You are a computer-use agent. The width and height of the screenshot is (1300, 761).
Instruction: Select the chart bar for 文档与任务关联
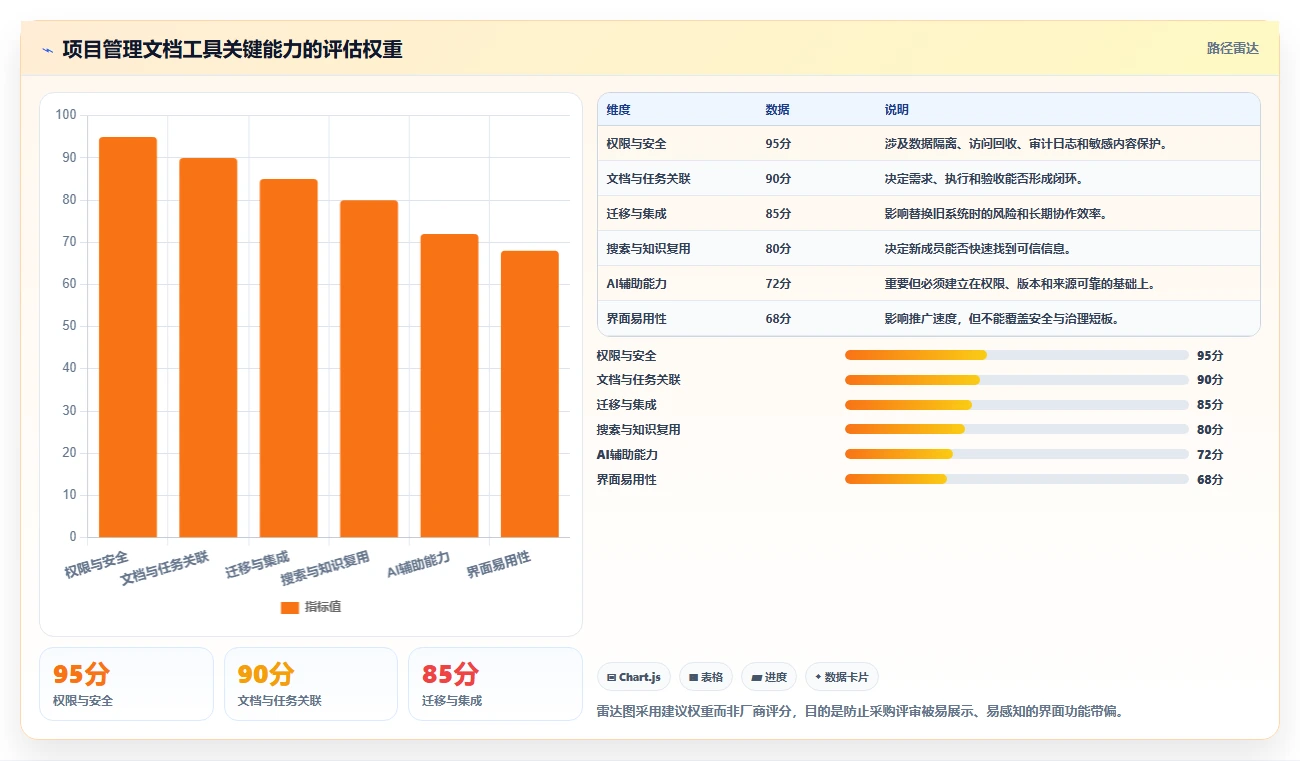(x=208, y=348)
